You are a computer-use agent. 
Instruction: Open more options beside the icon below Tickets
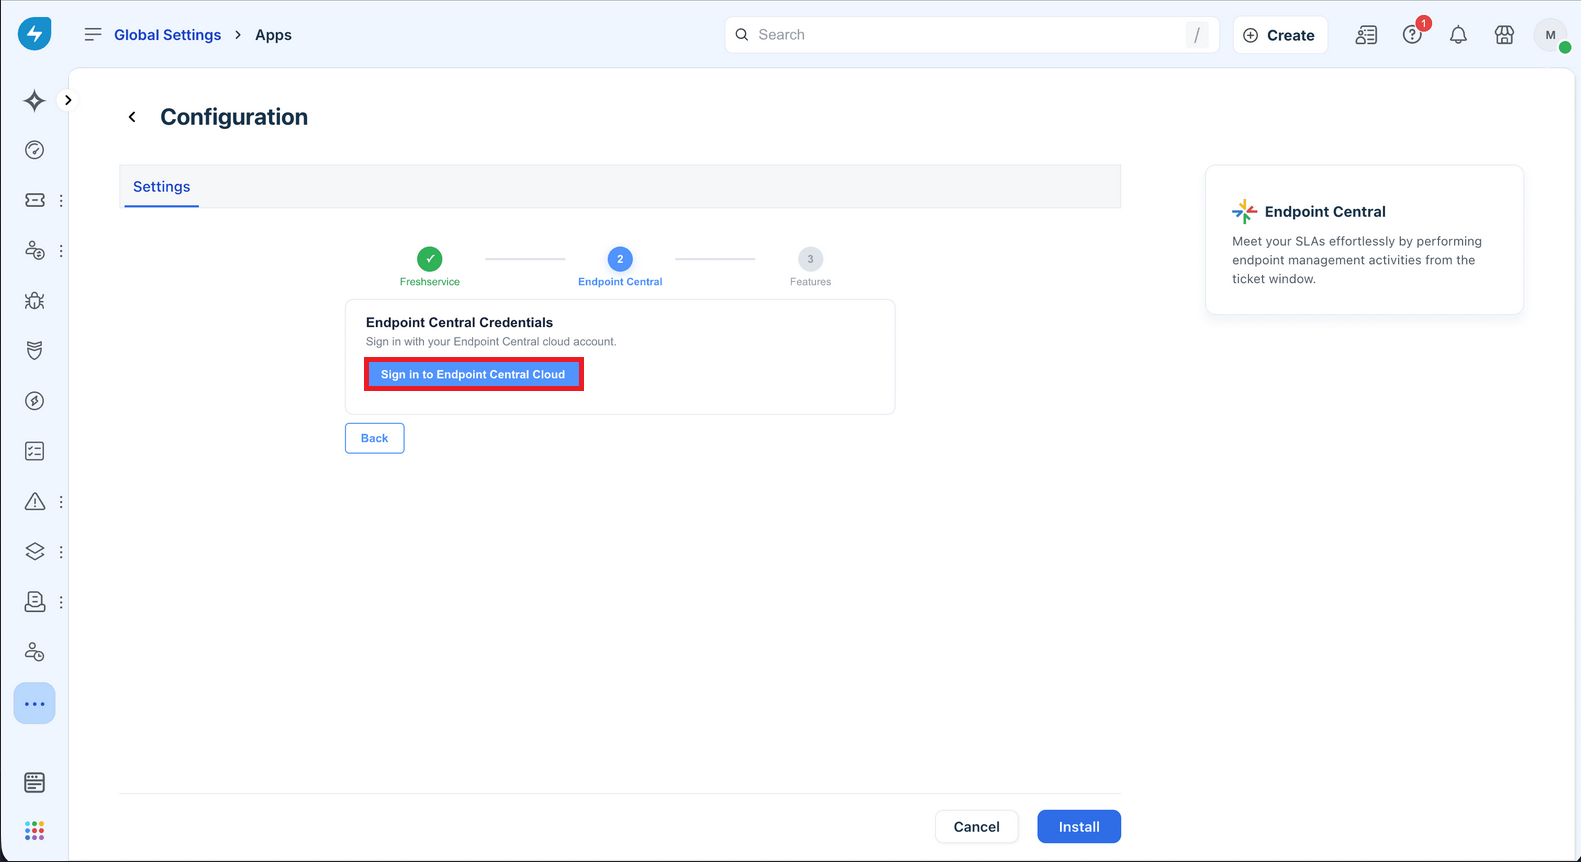pos(61,250)
